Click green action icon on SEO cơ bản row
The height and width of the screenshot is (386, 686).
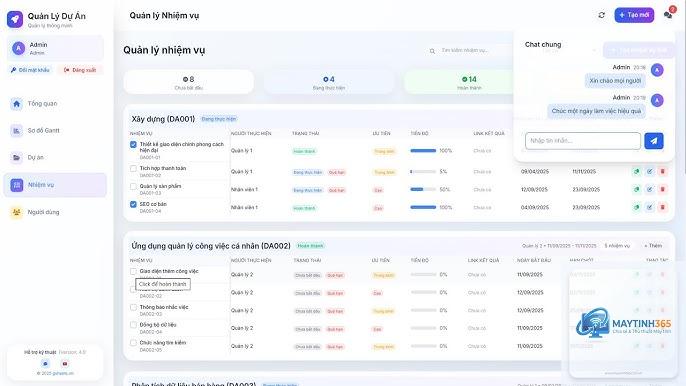click(x=637, y=207)
